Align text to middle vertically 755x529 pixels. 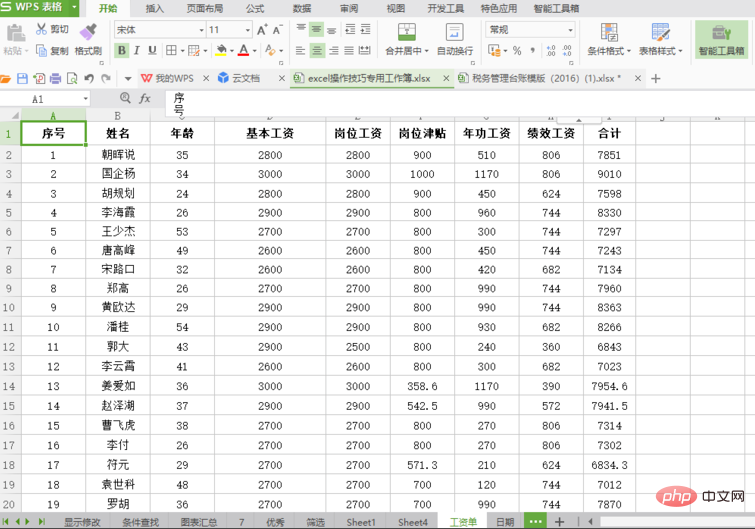click(x=316, y=29)
